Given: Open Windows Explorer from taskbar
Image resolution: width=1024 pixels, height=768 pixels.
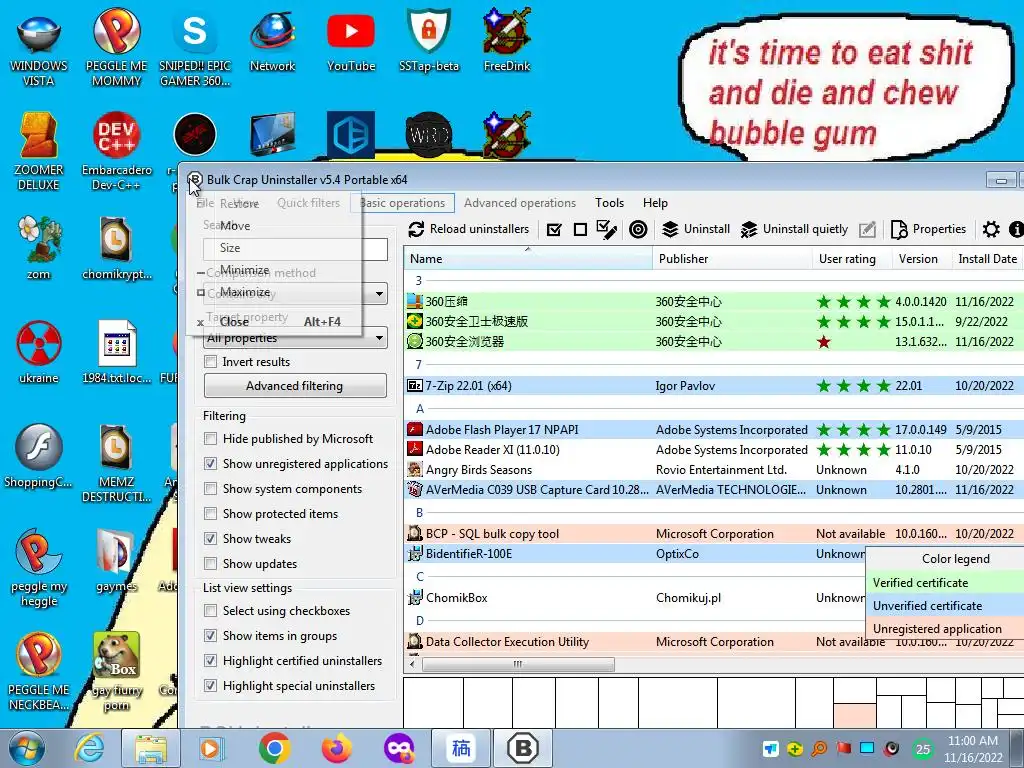Looking at the screenshot, I should 151,748.
